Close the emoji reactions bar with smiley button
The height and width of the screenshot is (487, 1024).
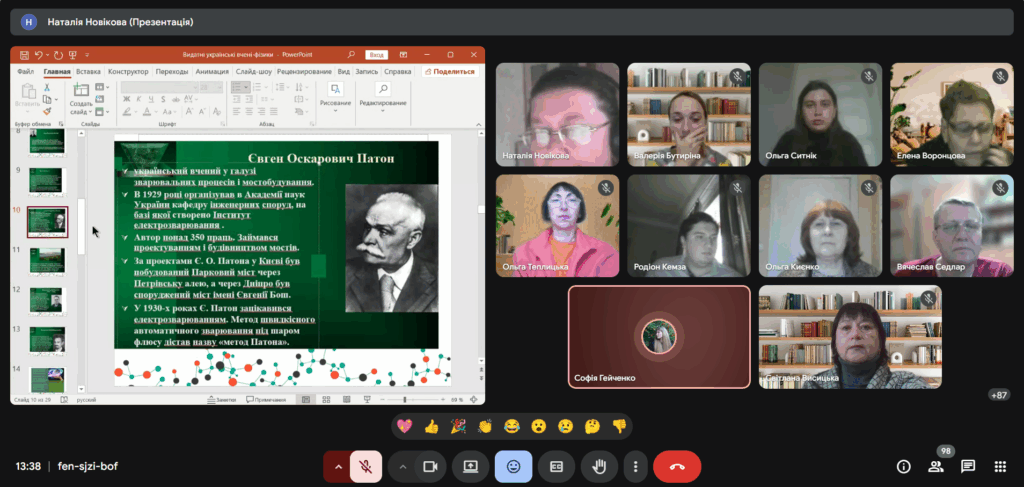[x=513, y=466]
